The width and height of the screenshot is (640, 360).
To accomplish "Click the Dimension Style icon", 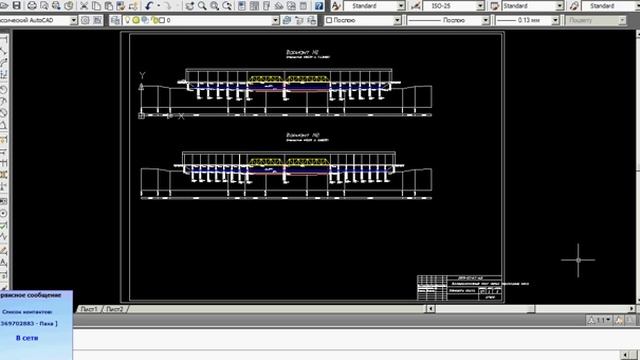I will [x=416, y=6].
